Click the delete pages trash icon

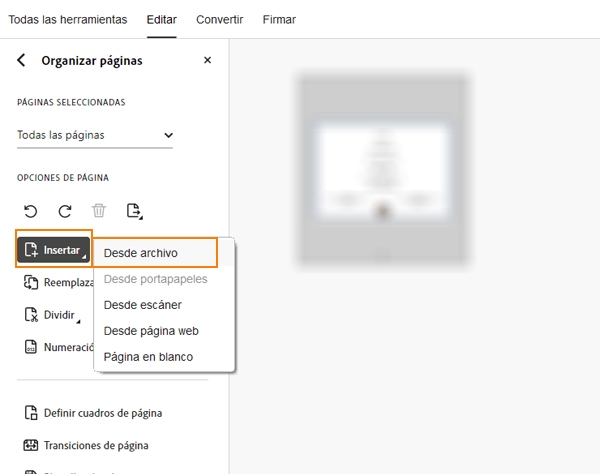tap(99, 211)
